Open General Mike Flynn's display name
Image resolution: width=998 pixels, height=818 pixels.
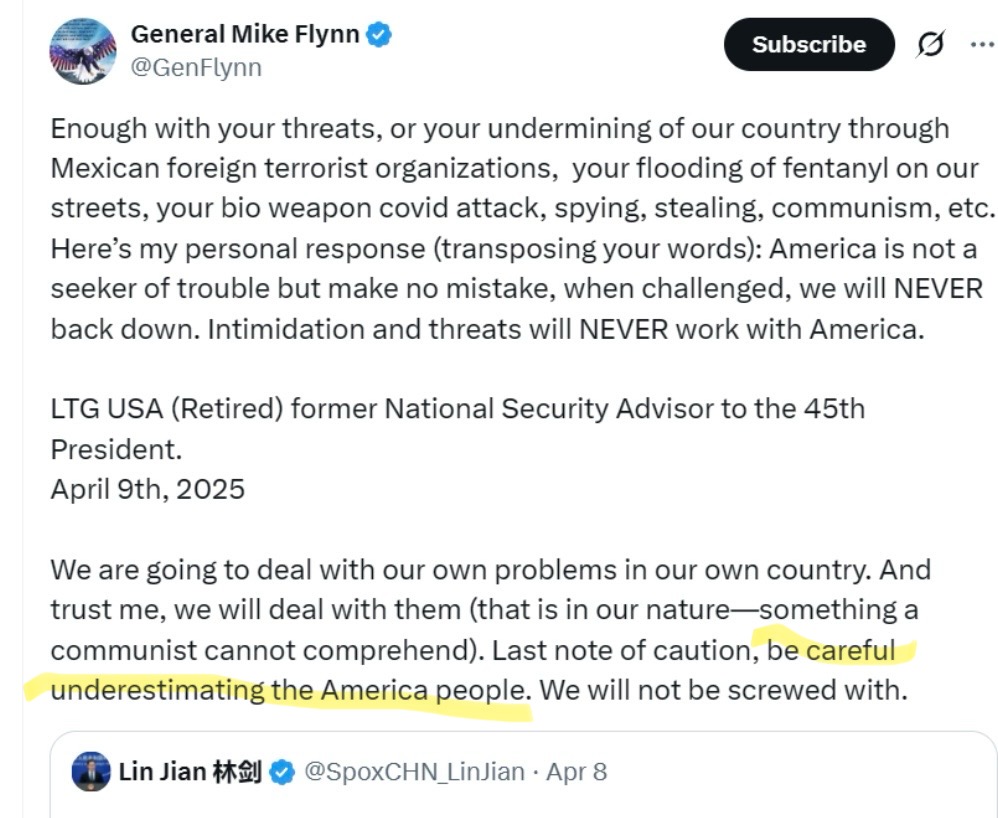245,34
